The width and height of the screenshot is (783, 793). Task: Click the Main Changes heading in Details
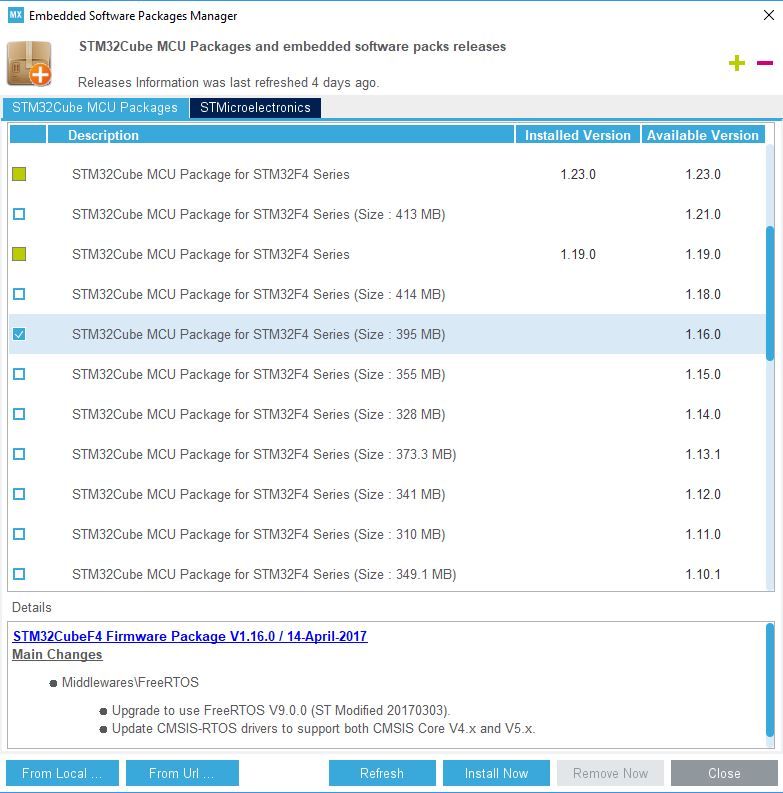[x=57, y=654]
